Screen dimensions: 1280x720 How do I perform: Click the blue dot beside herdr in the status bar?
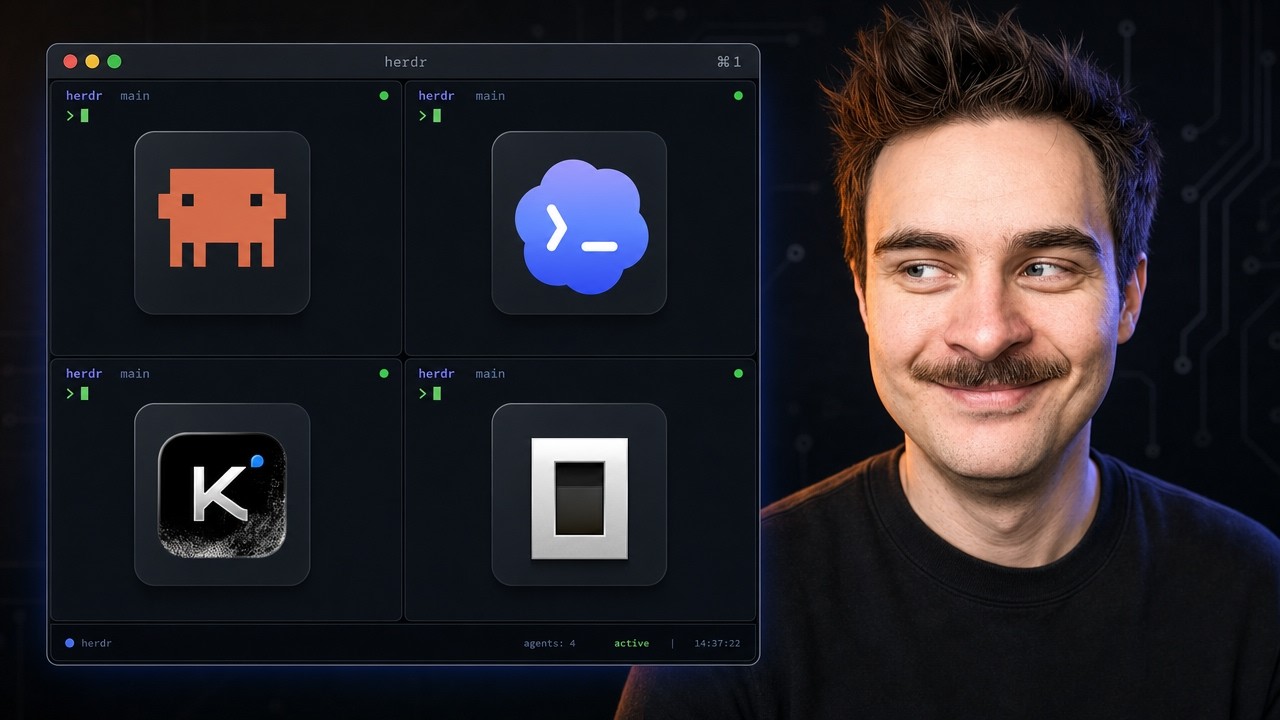click(69, 643)
